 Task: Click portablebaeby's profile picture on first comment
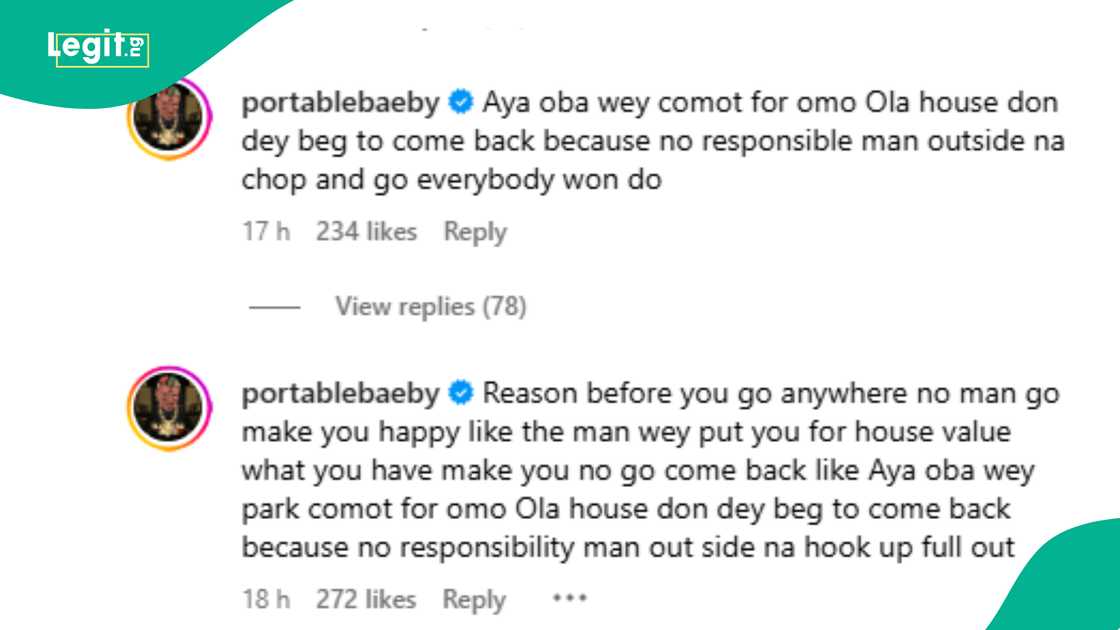167,115
